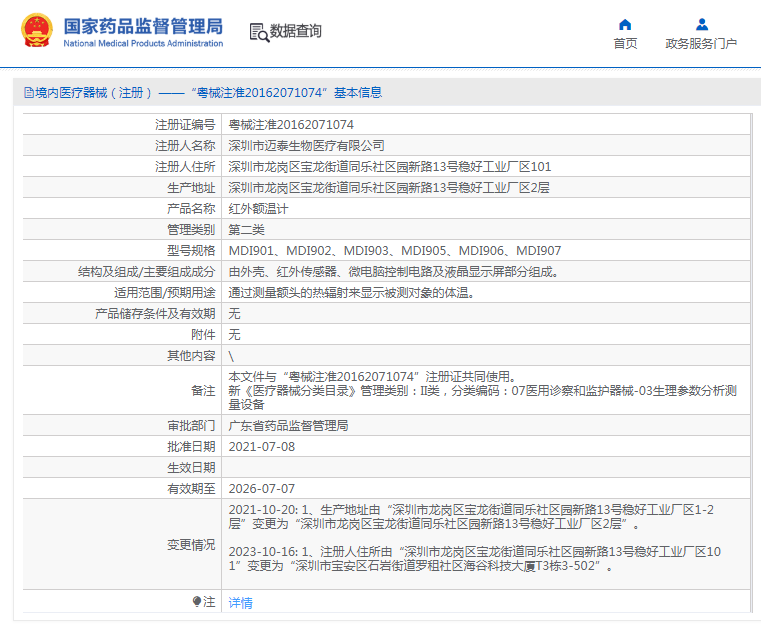This screenshot has width=761, height=624.
Task: Click the section header 境内医疗器械（注册）基本信息
Action: click(203, 92)
